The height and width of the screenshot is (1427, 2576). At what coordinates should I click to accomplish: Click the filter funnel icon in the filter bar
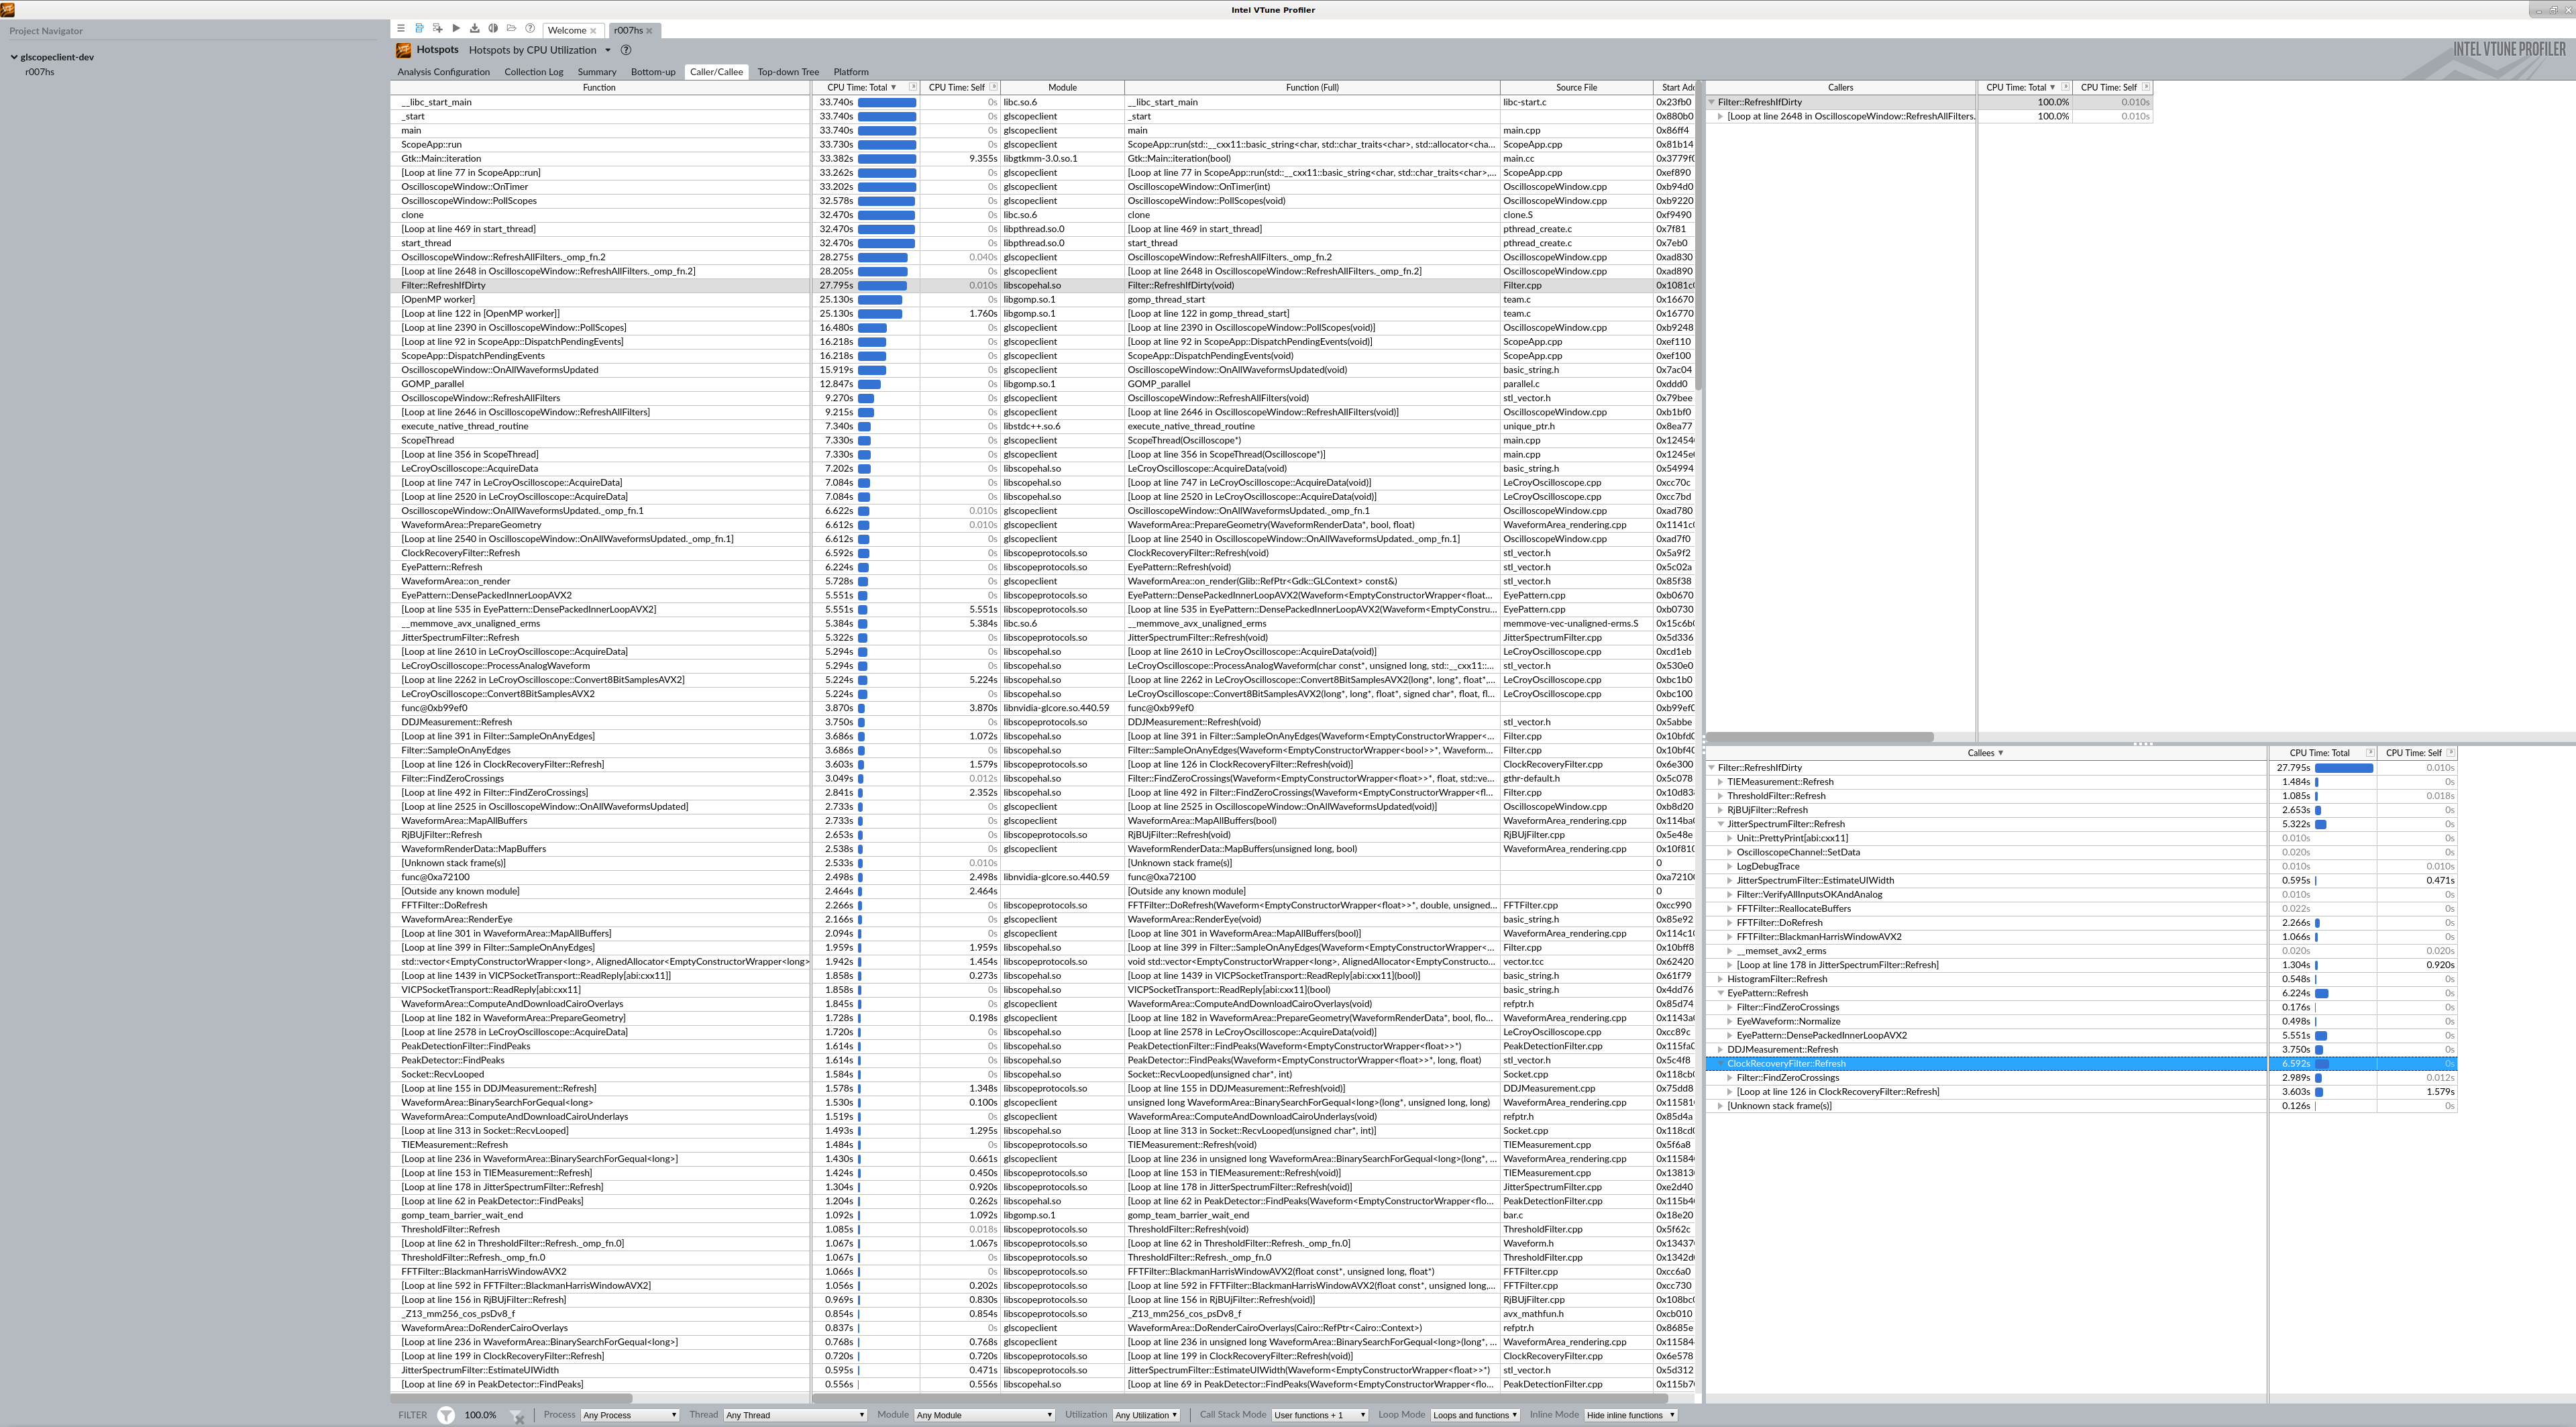pos(446,1415)
